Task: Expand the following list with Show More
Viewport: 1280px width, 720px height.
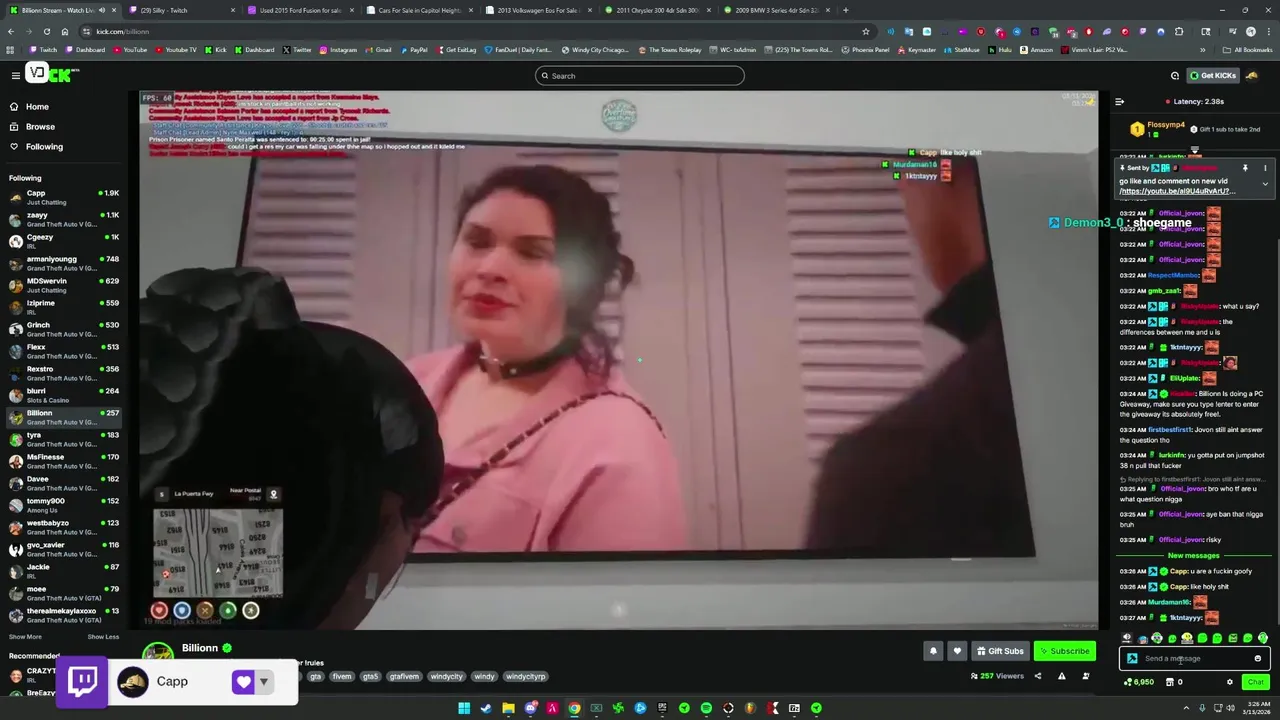Action: (x=25, y=637)
